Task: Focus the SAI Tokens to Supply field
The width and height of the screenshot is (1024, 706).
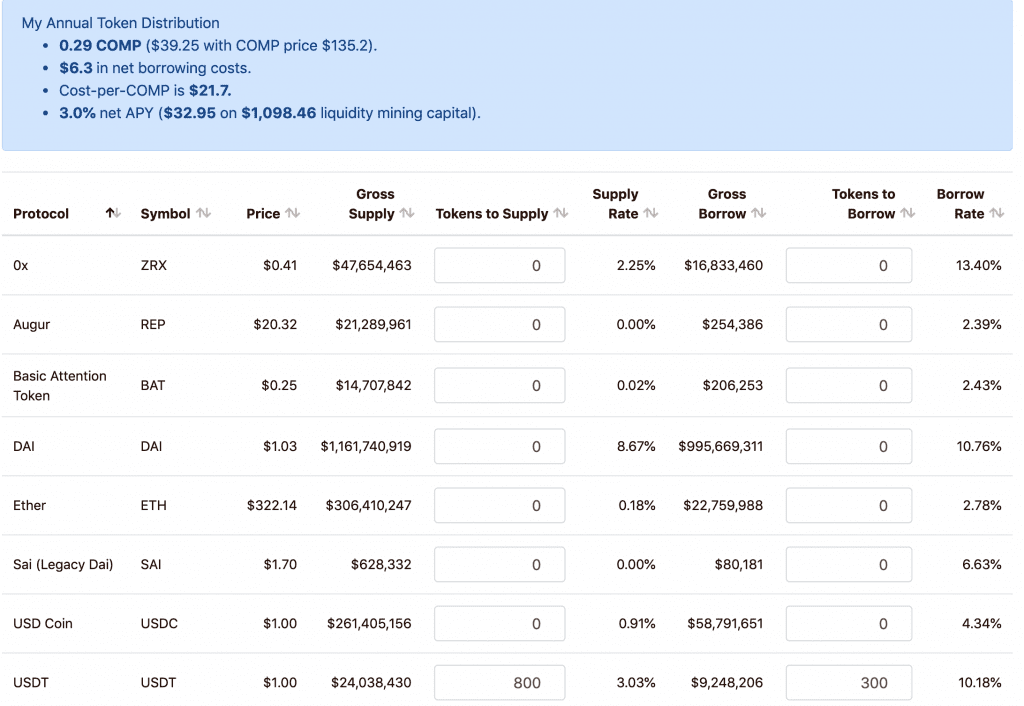Action: coord(499,565)
